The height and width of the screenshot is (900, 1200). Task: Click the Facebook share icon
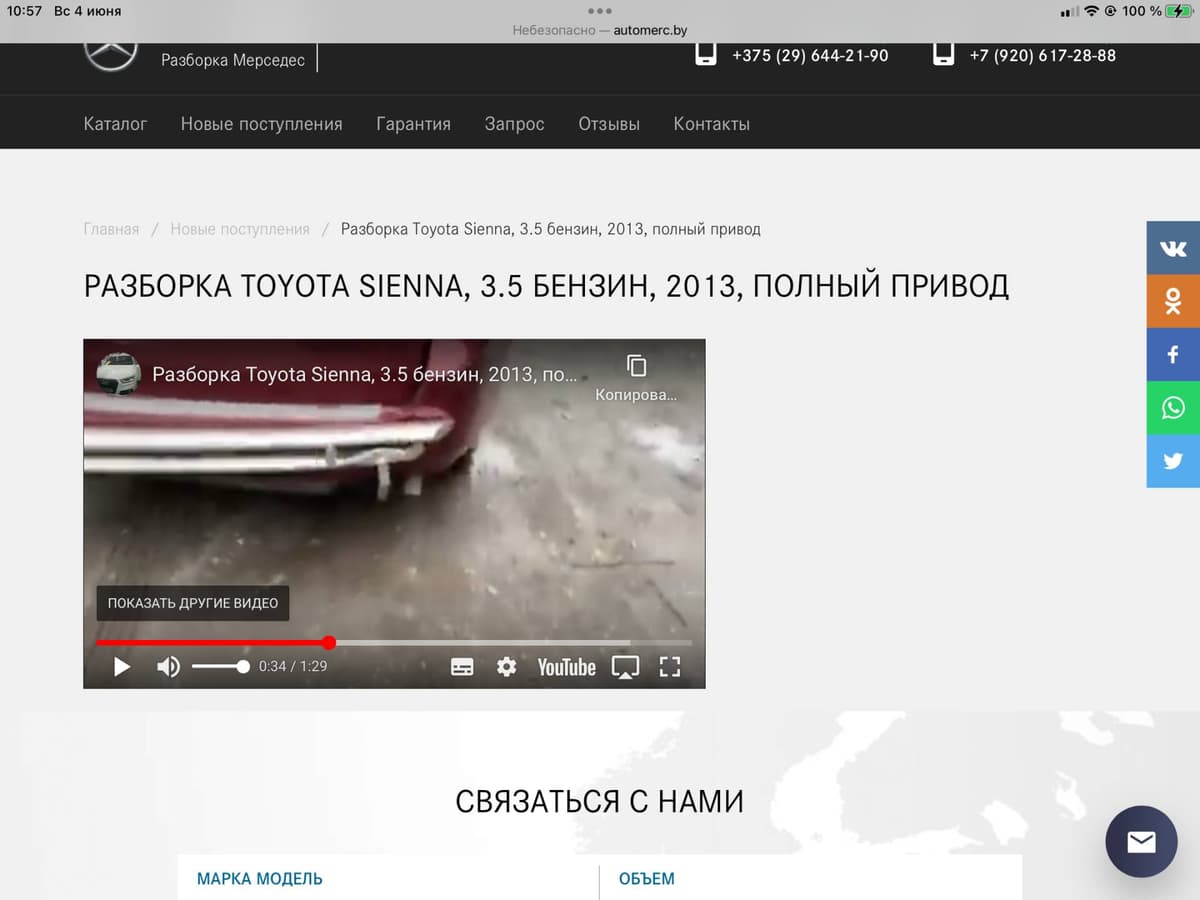(x=1173, y=354)
